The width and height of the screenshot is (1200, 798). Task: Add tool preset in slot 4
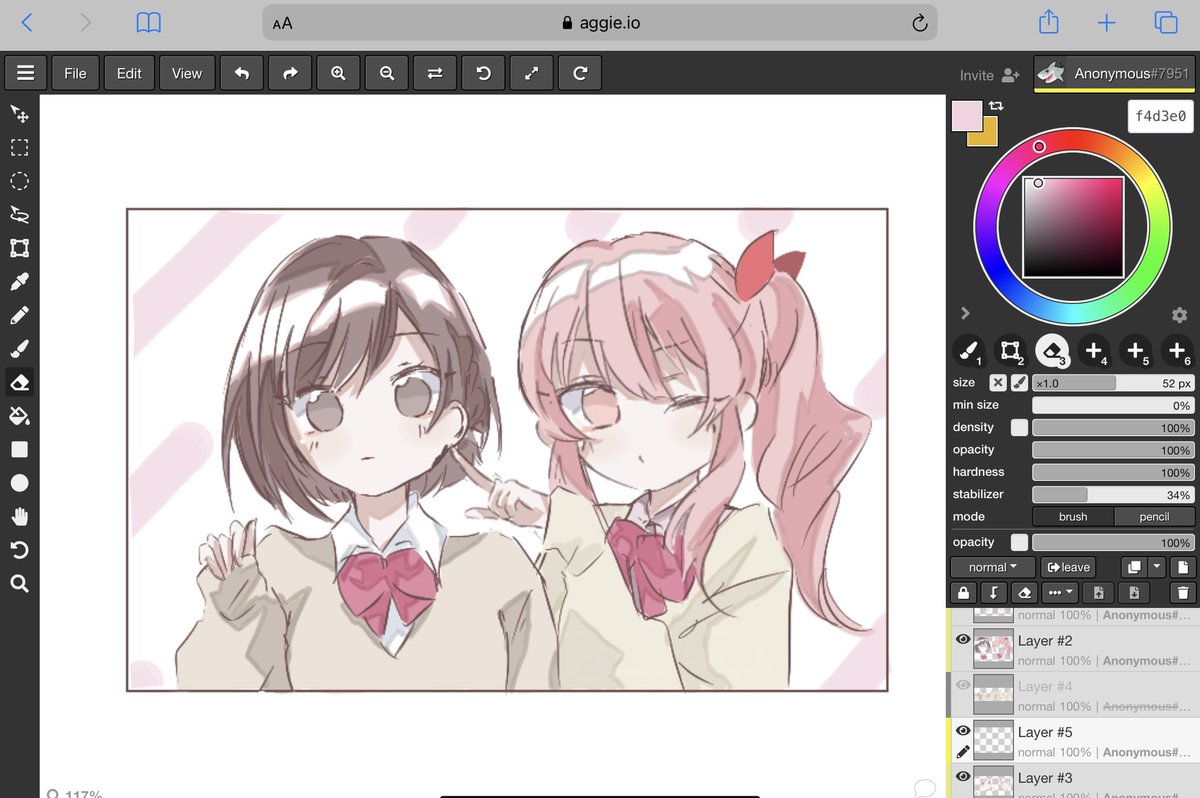[1094, 351]
